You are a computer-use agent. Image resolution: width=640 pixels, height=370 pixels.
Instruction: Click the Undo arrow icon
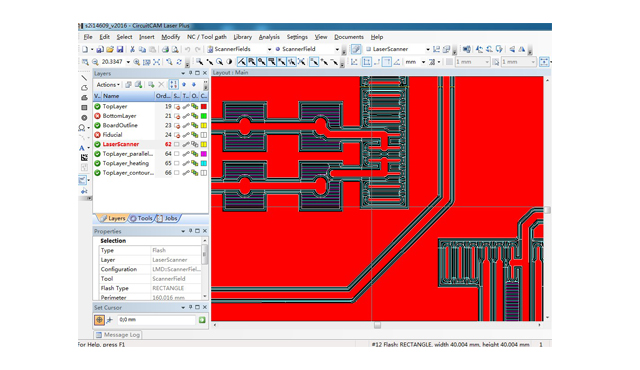187,49
